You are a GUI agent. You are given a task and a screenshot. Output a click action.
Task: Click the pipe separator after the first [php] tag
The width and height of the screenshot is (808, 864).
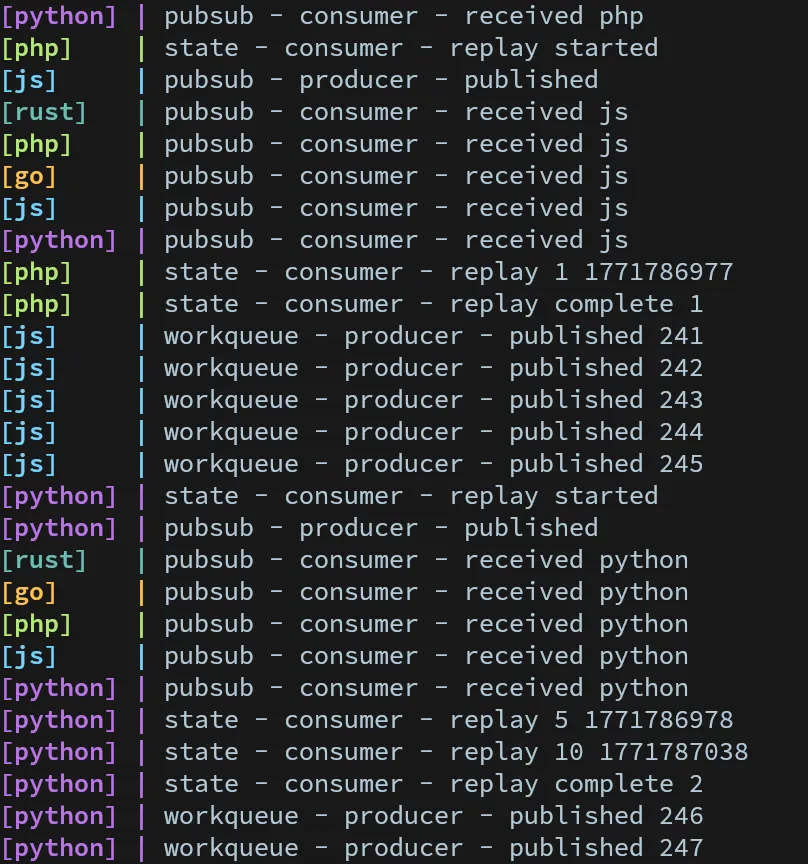tap(140, 48)
